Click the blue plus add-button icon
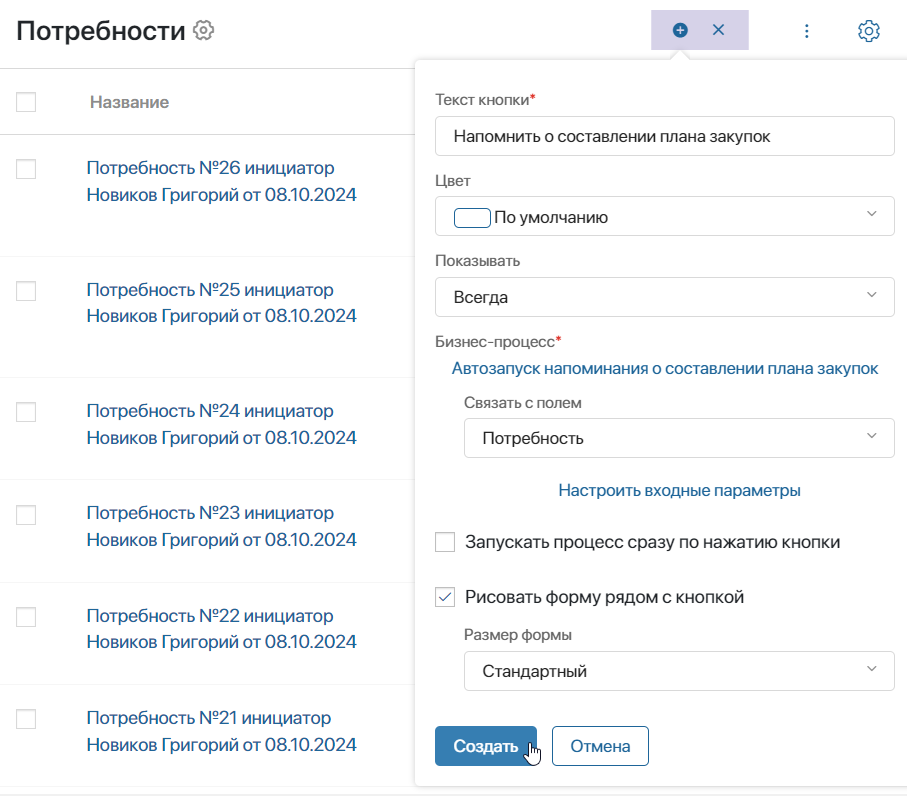Viewport: 907px width, 796px height. click(x=680, y=30)
